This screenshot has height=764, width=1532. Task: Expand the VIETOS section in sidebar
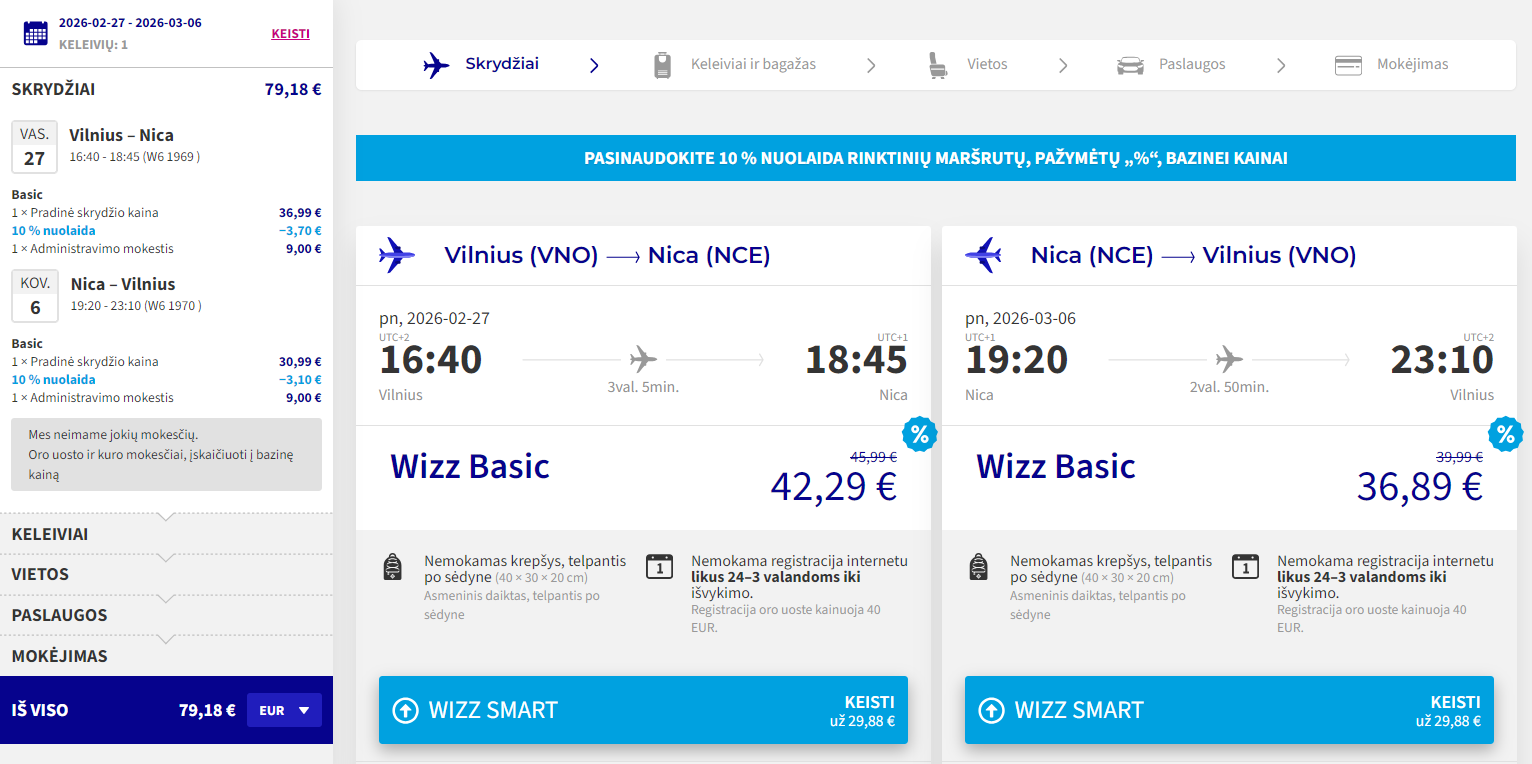pyautogui.click(x=166, y=575)
